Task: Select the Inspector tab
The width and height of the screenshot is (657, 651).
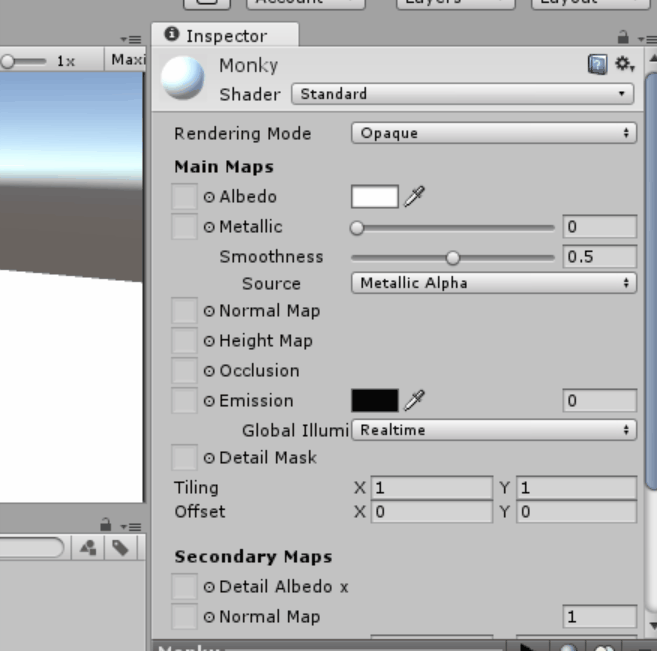Action: [x=225, y=35]
